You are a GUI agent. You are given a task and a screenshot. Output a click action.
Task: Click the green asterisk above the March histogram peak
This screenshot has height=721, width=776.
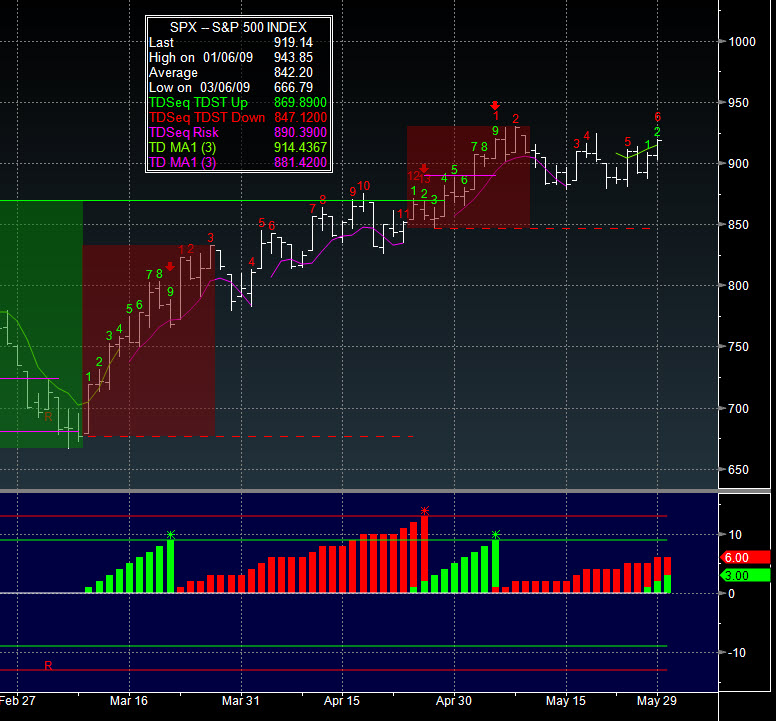point(171,534)
